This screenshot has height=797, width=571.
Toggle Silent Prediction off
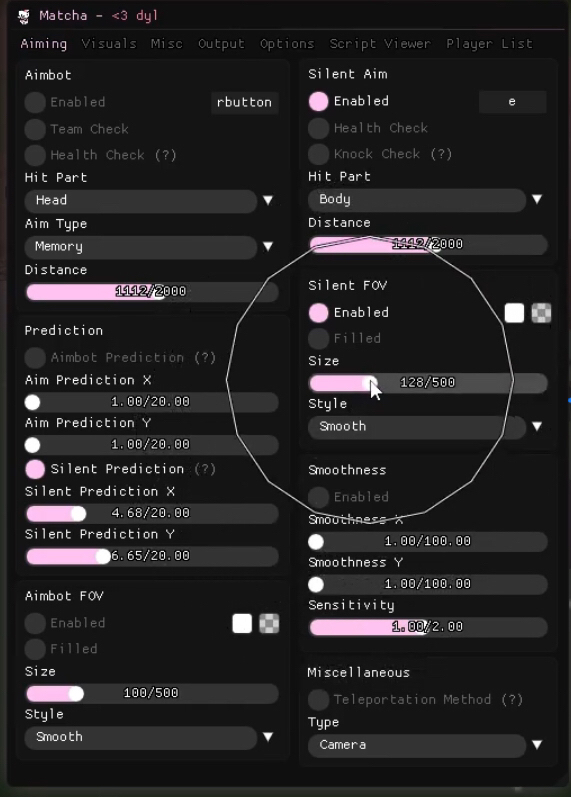click(35, 469)
